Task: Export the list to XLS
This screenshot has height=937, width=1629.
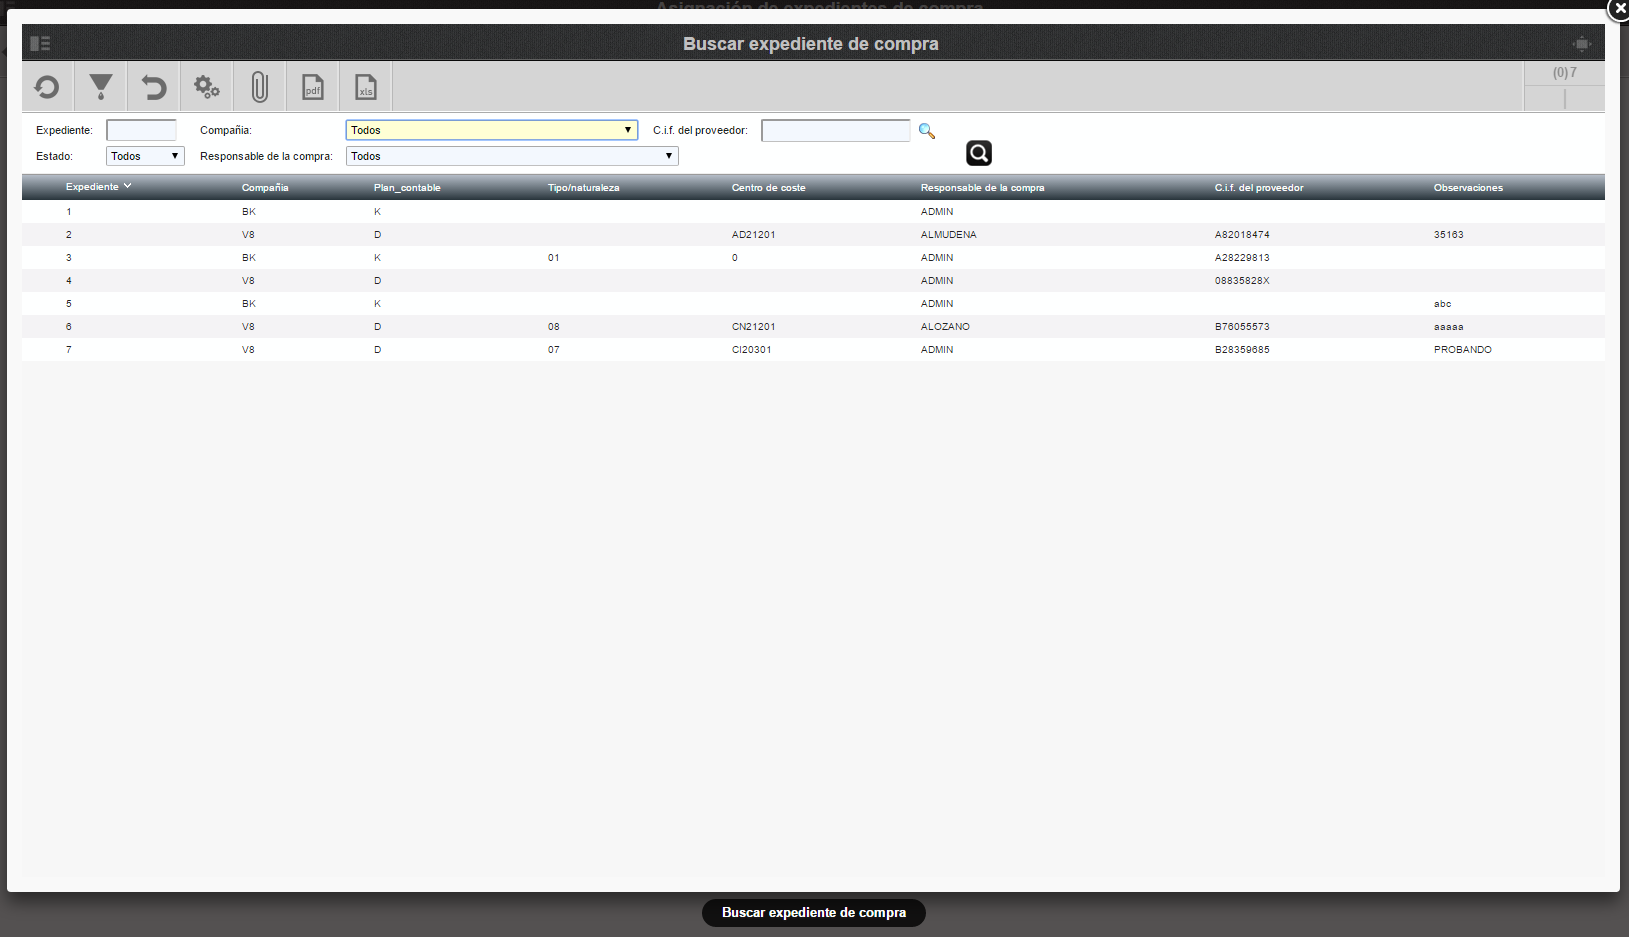Action: click(366, 87)
